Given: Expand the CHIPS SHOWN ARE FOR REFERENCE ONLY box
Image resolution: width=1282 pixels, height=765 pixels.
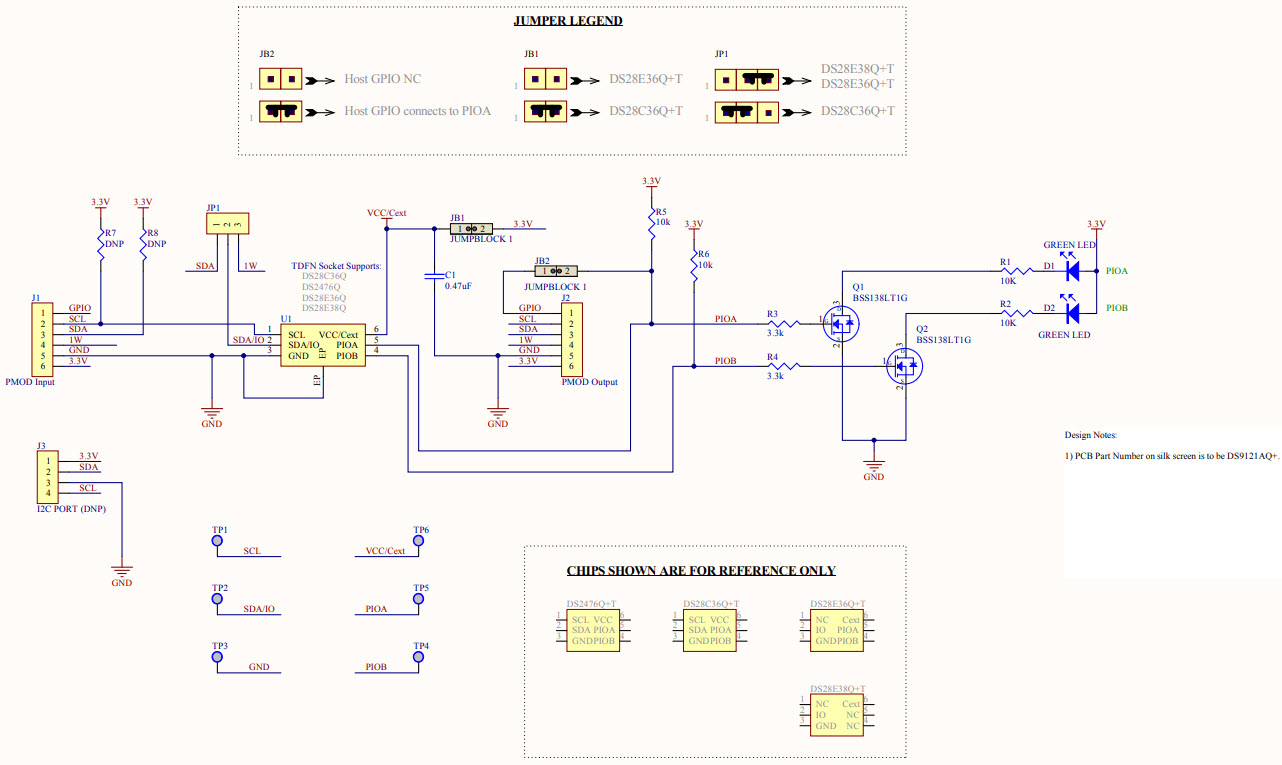Looking at the screenshot, I should [700, 570].
